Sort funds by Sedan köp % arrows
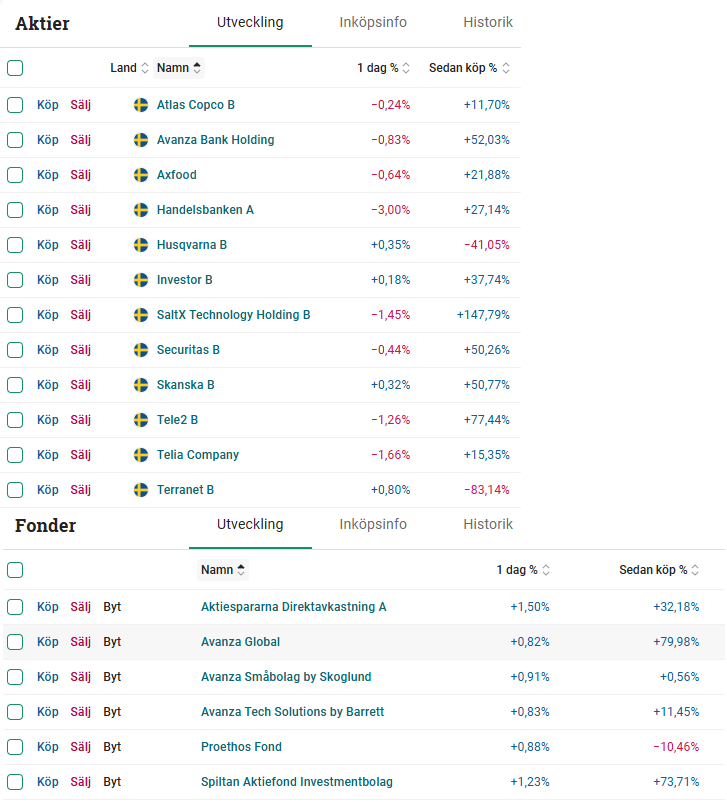 pos(696,570)
